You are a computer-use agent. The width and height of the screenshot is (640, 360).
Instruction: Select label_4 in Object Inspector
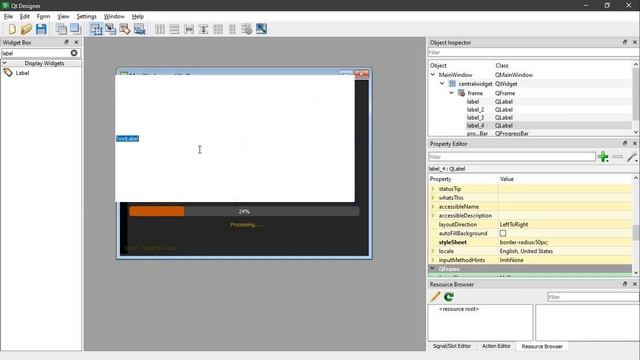(475, 126)
